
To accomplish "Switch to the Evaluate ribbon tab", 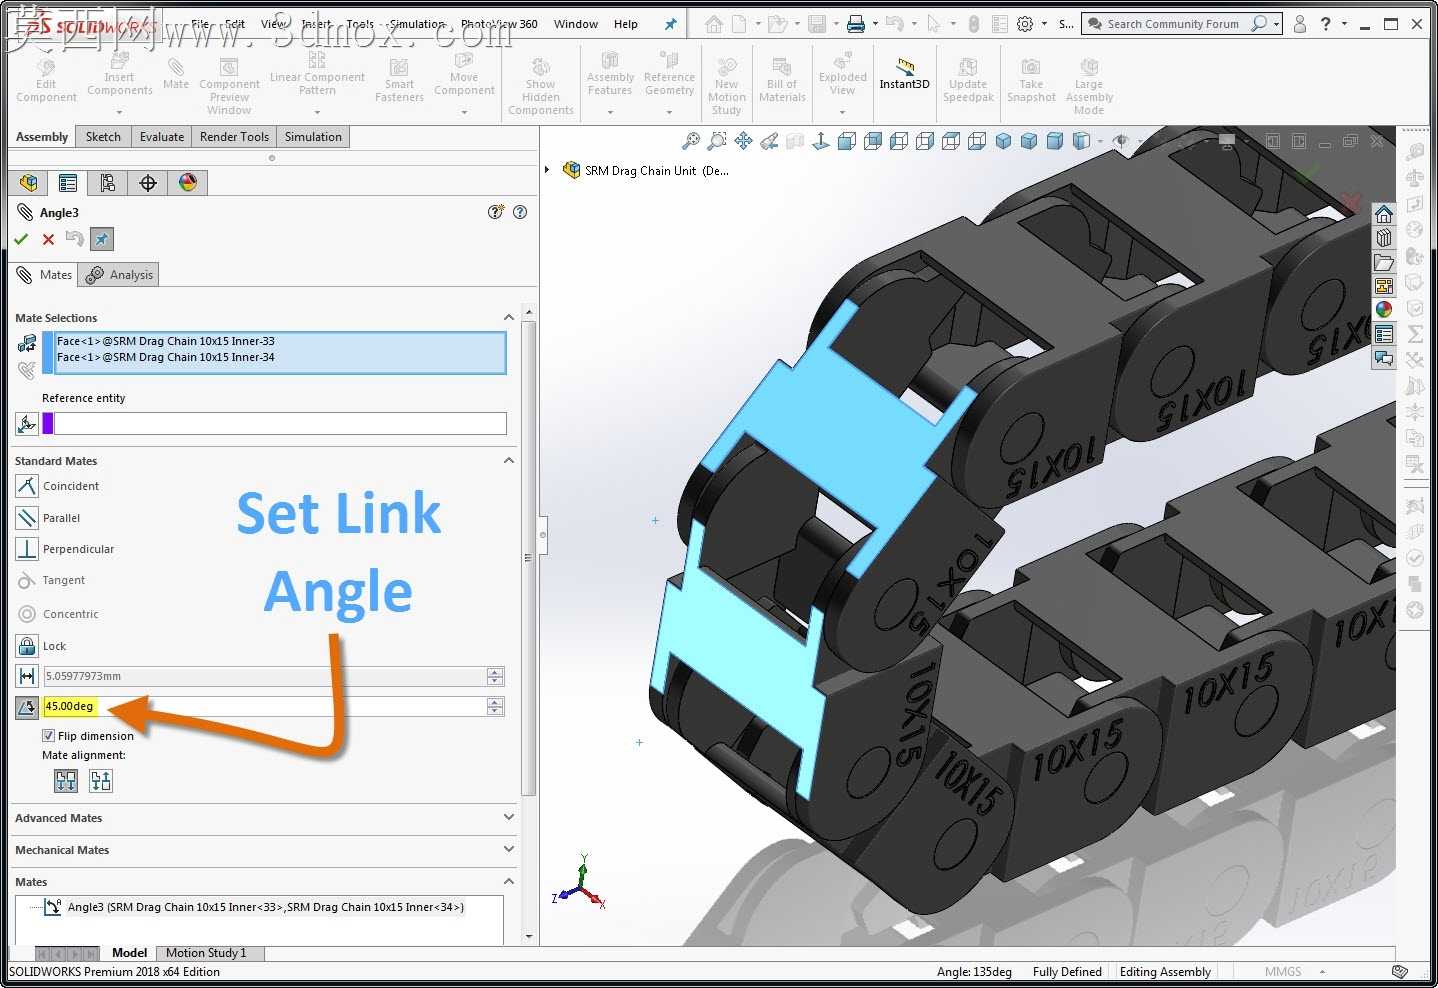I will (x=162, y=137).
